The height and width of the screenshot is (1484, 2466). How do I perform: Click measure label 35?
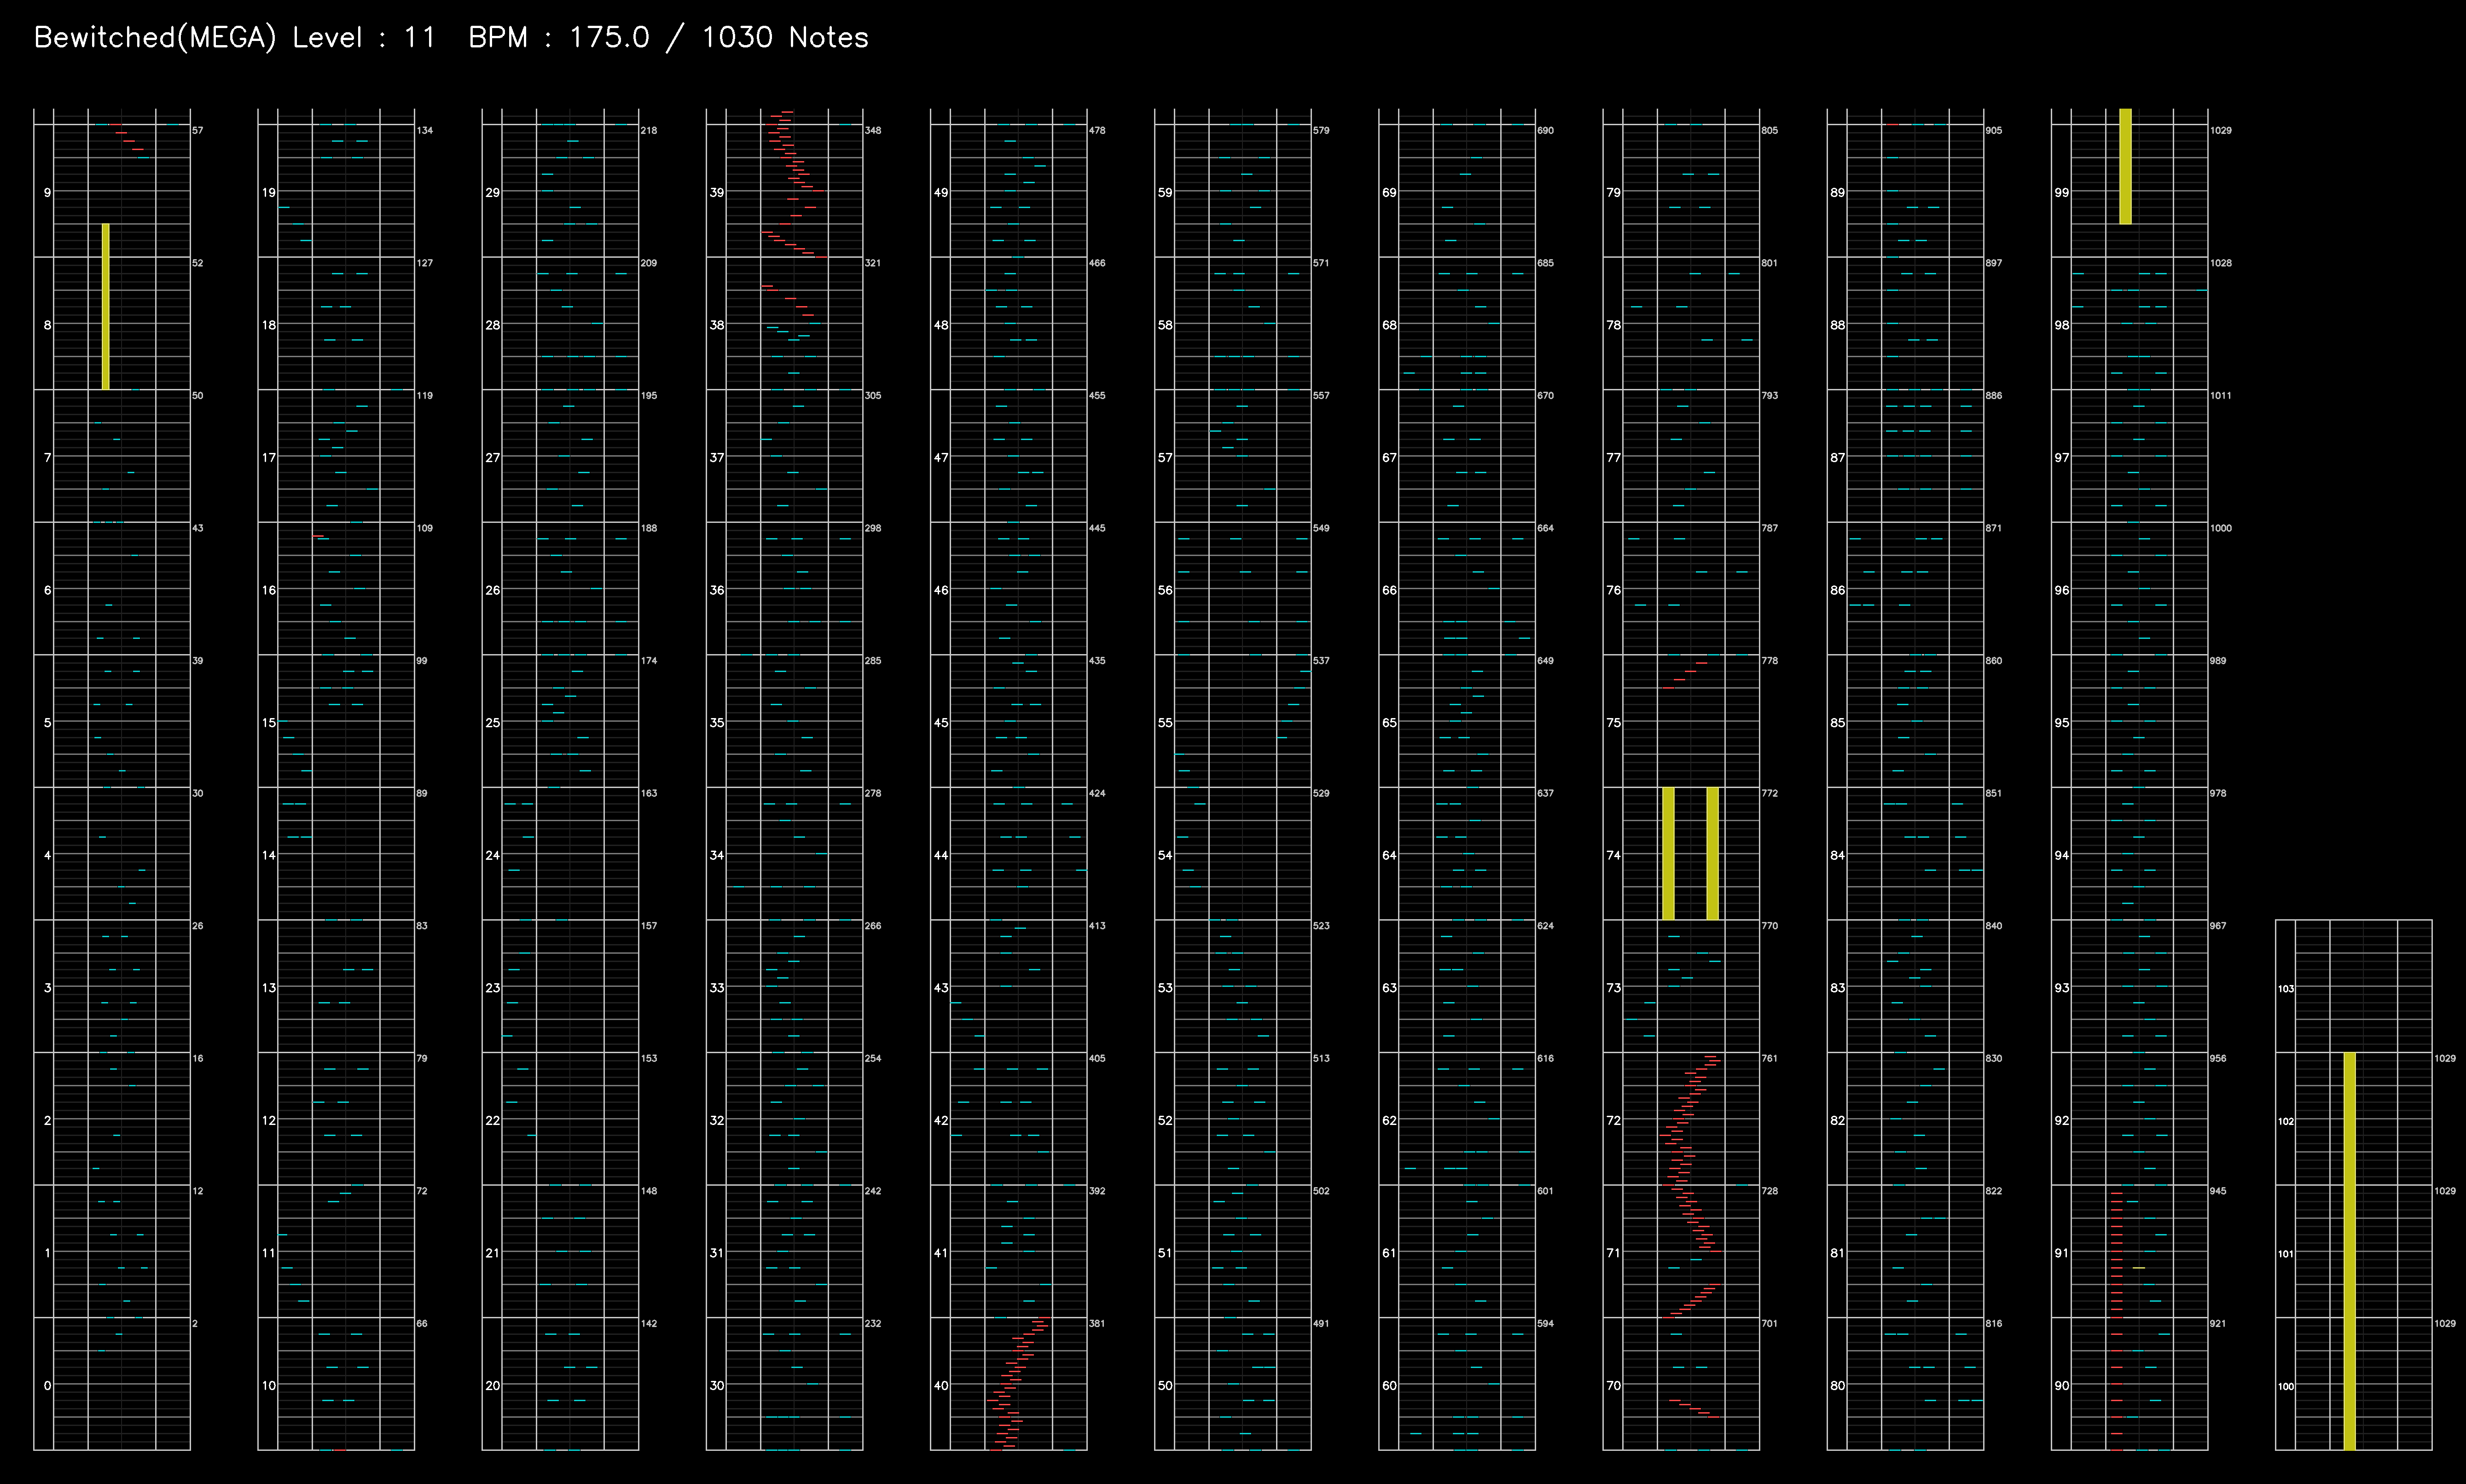pos(717,722)
